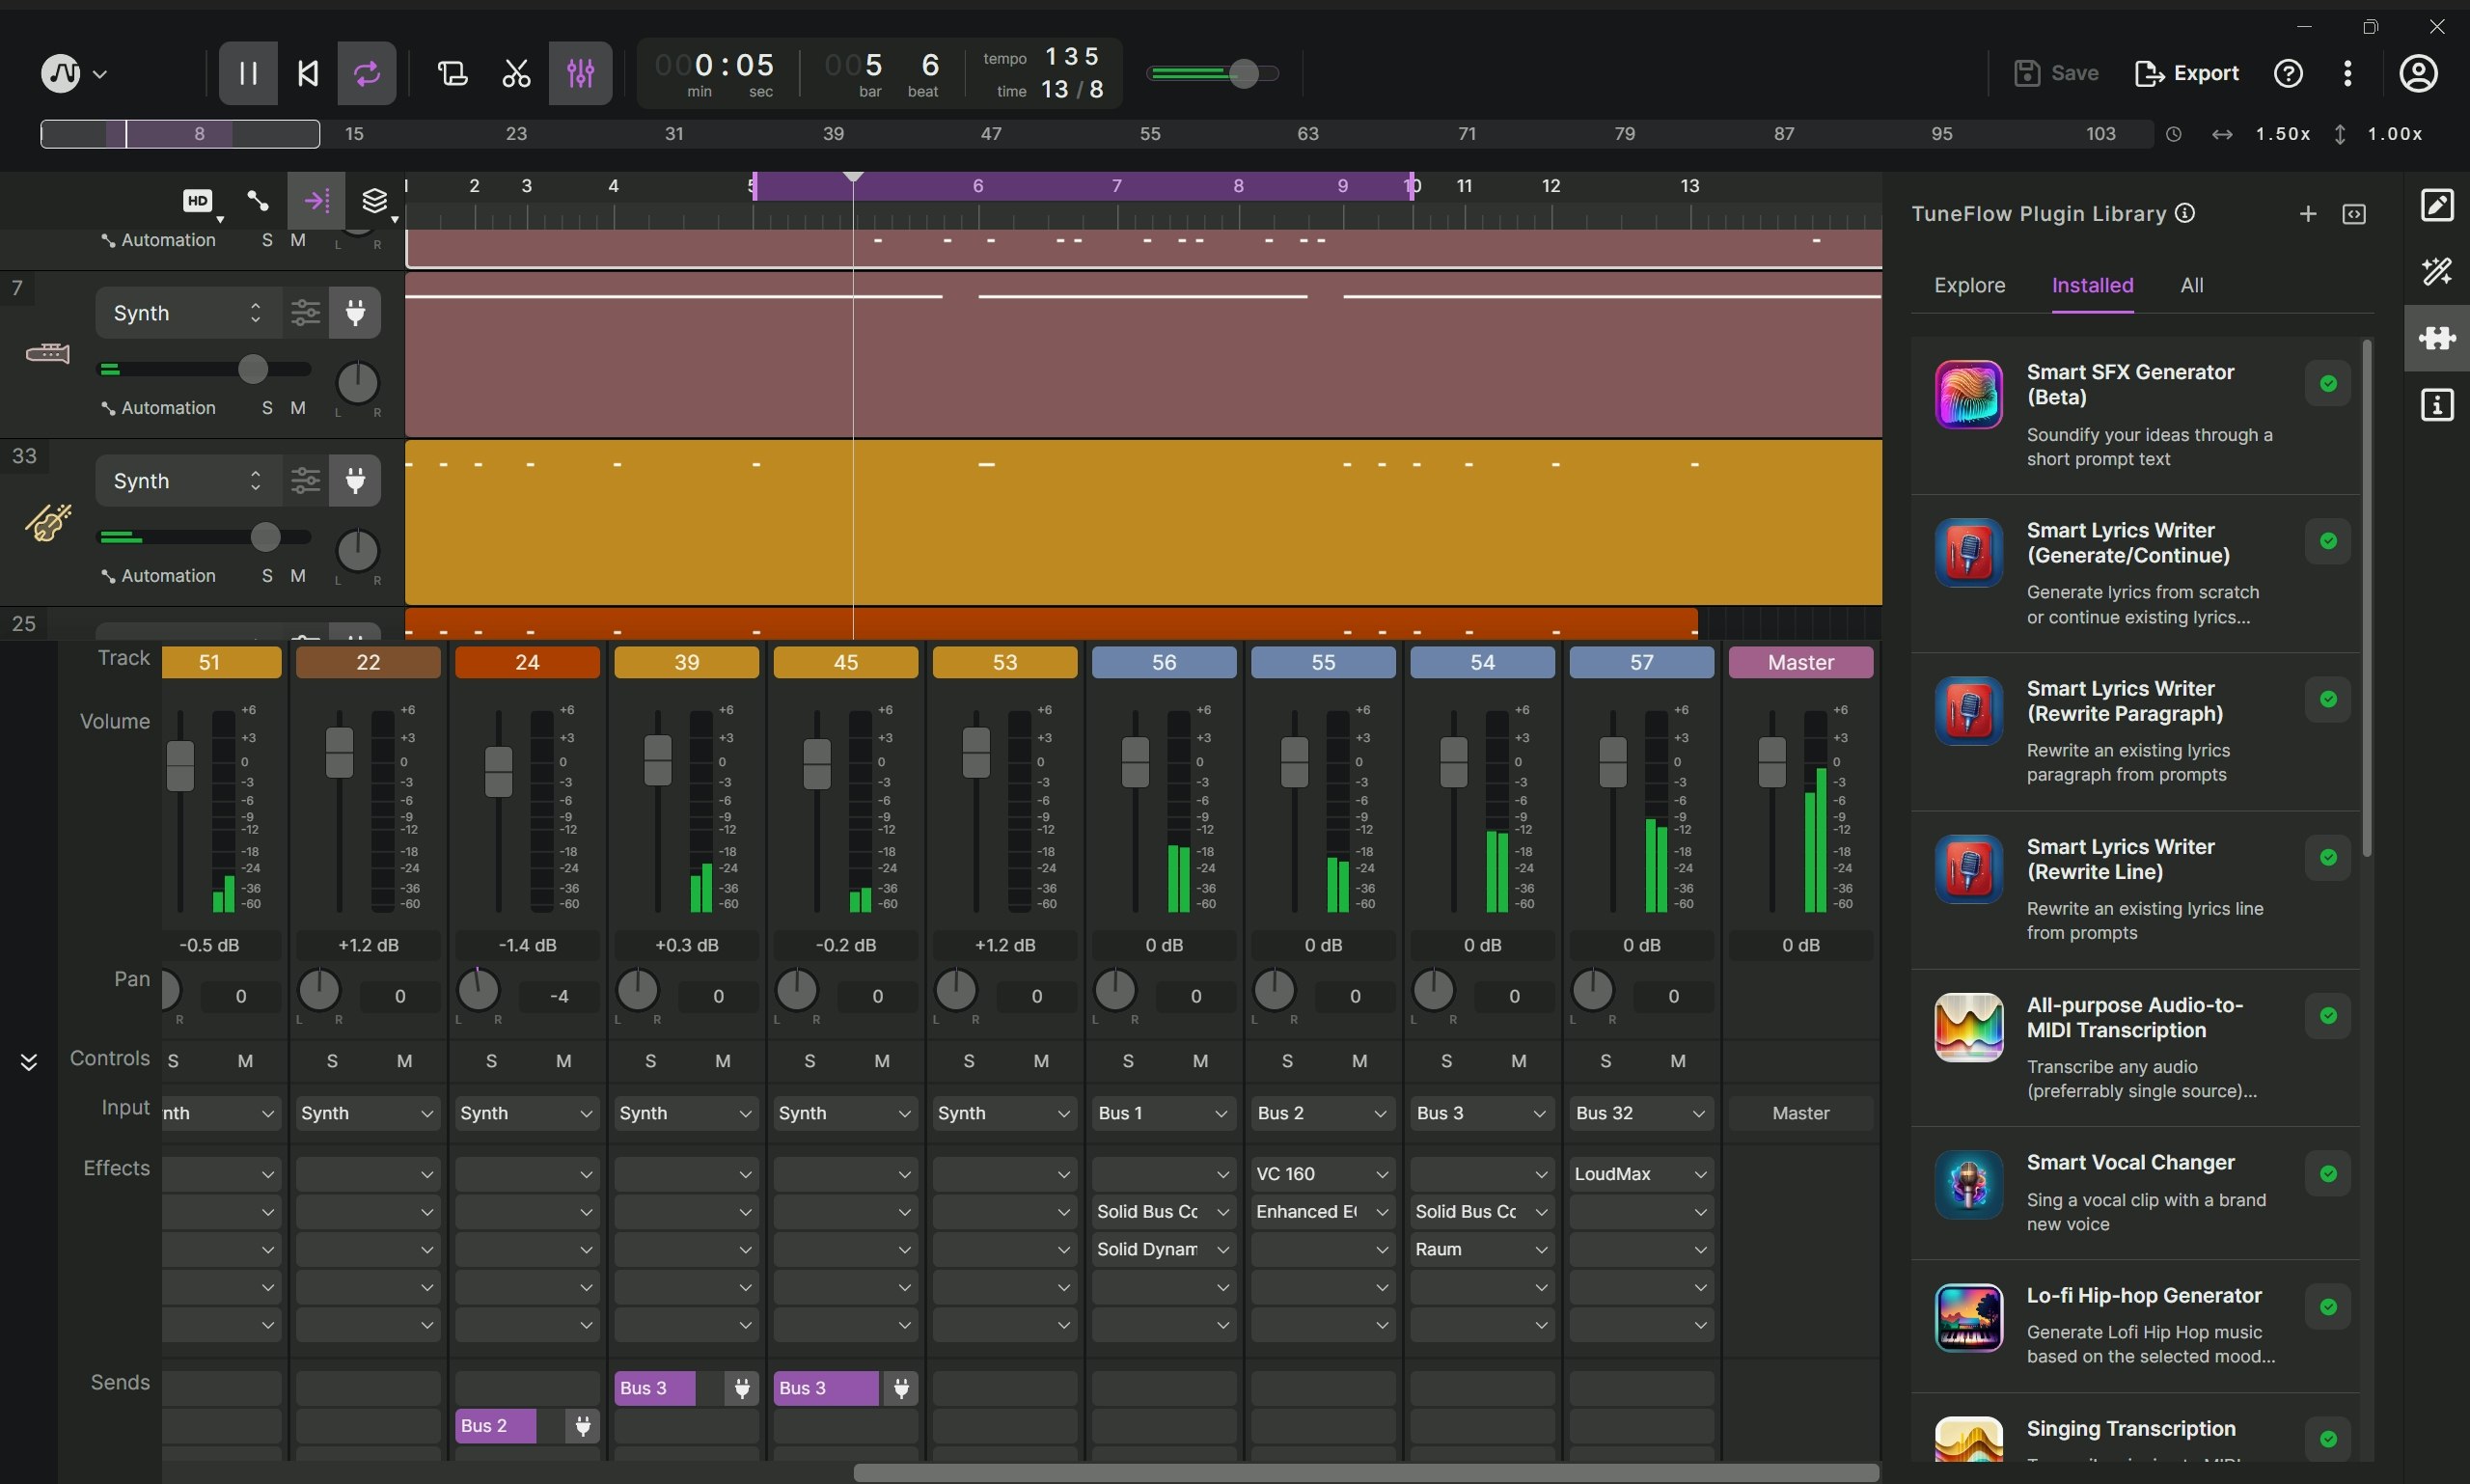Screen dimensions: 2470x1484
Task: Solo mixer channel 22
Action: (332, 1061)
